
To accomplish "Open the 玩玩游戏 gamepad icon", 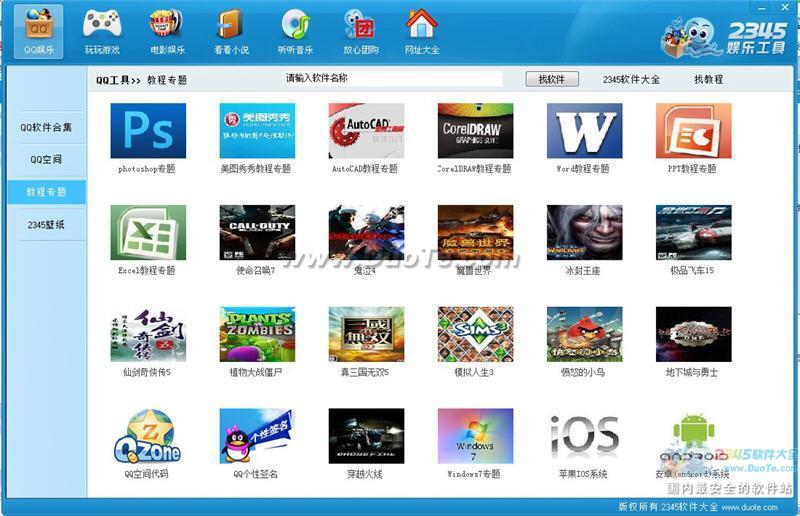I will point(102,24).
